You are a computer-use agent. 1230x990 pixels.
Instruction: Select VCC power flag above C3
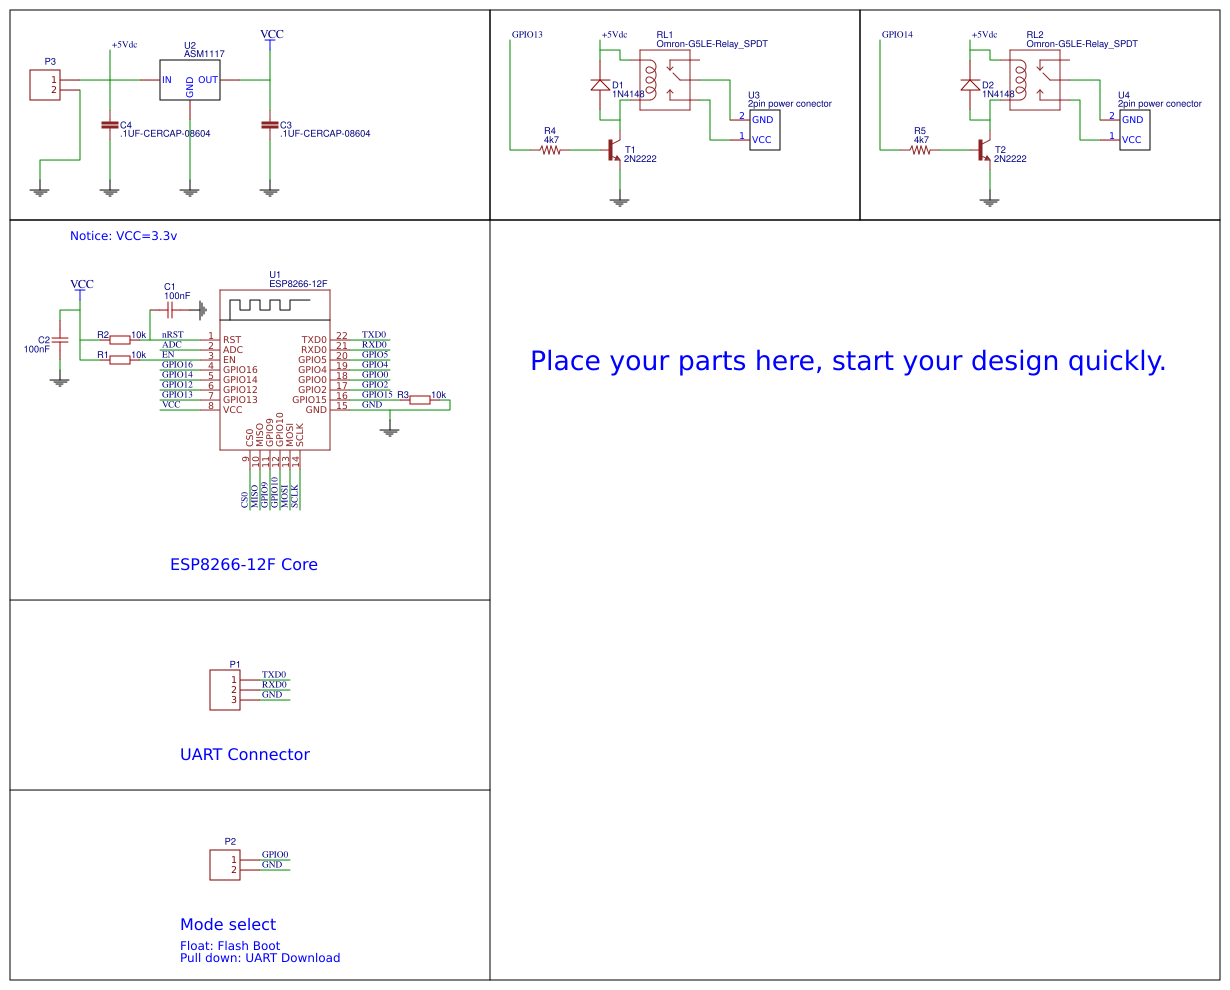[271, 36]
